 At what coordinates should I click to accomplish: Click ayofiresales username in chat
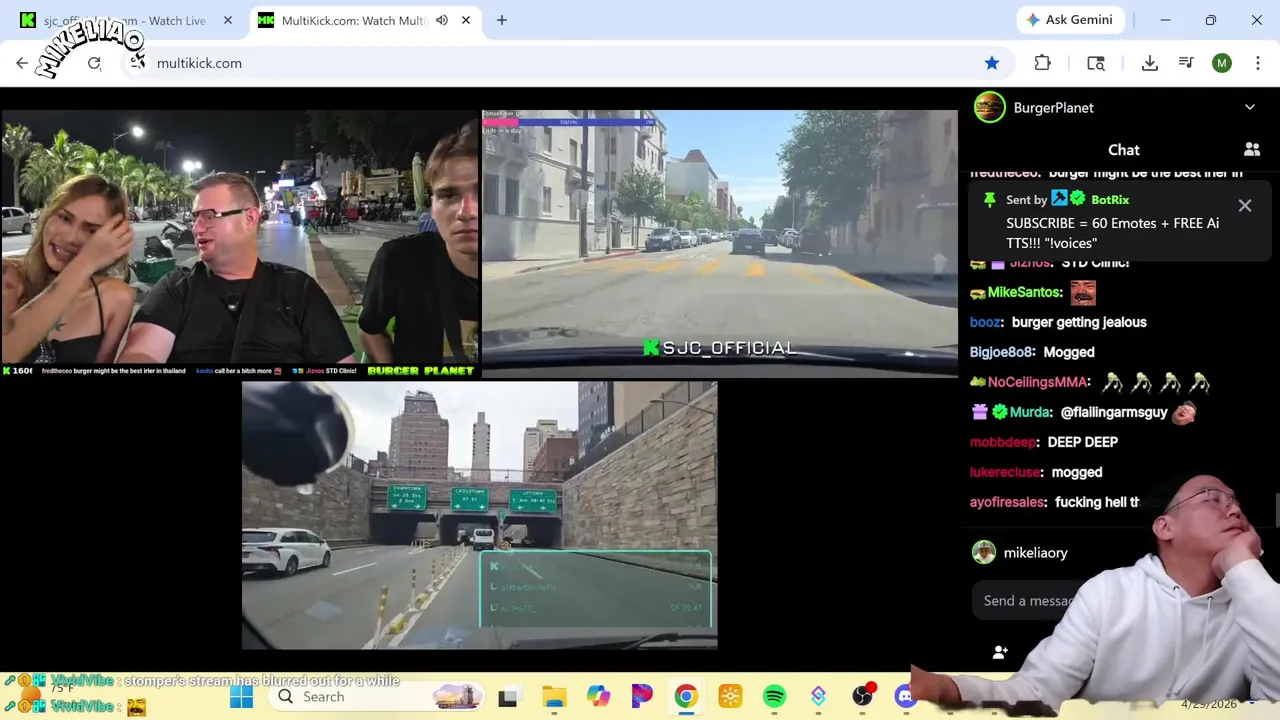(1008, 502)
